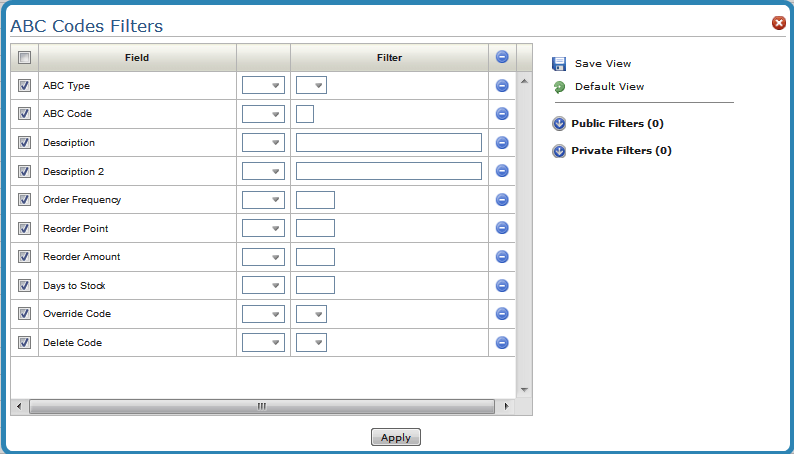Viewport: 794px width, 454px height.
Task: Click the Default View refresh icon
Action: tap(559, 87)
